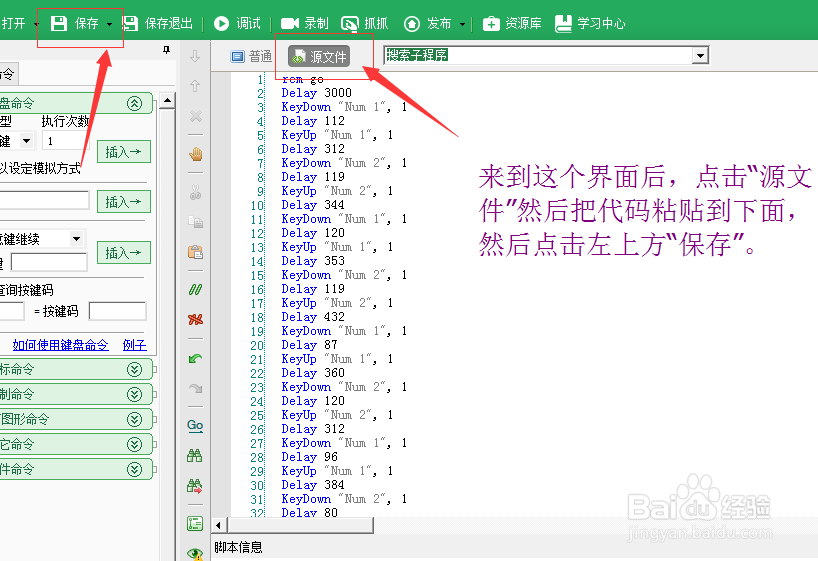Click the horizontal scrollbar thumb under the code

(x=300, y=525)
